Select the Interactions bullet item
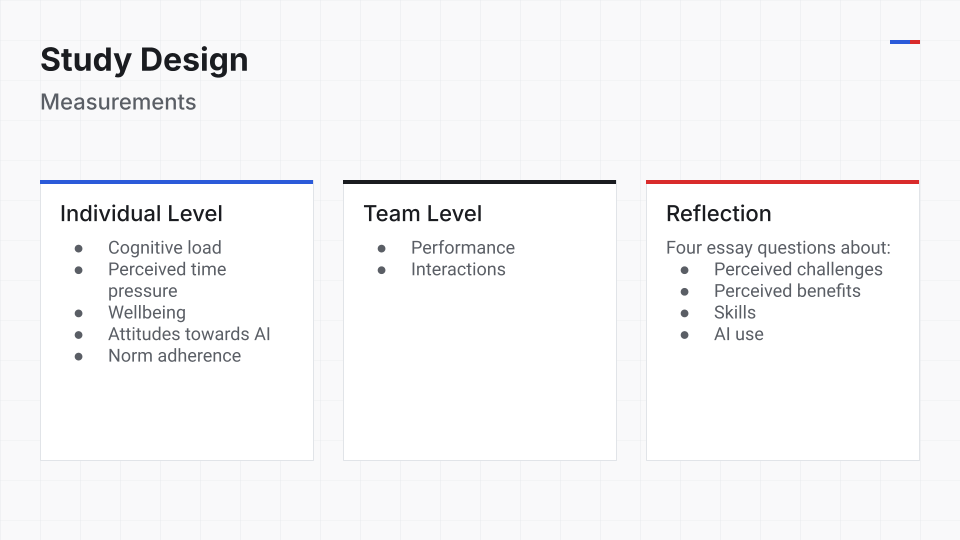The width and height of the screenshot is (960, 540). (x=458, y=269)
